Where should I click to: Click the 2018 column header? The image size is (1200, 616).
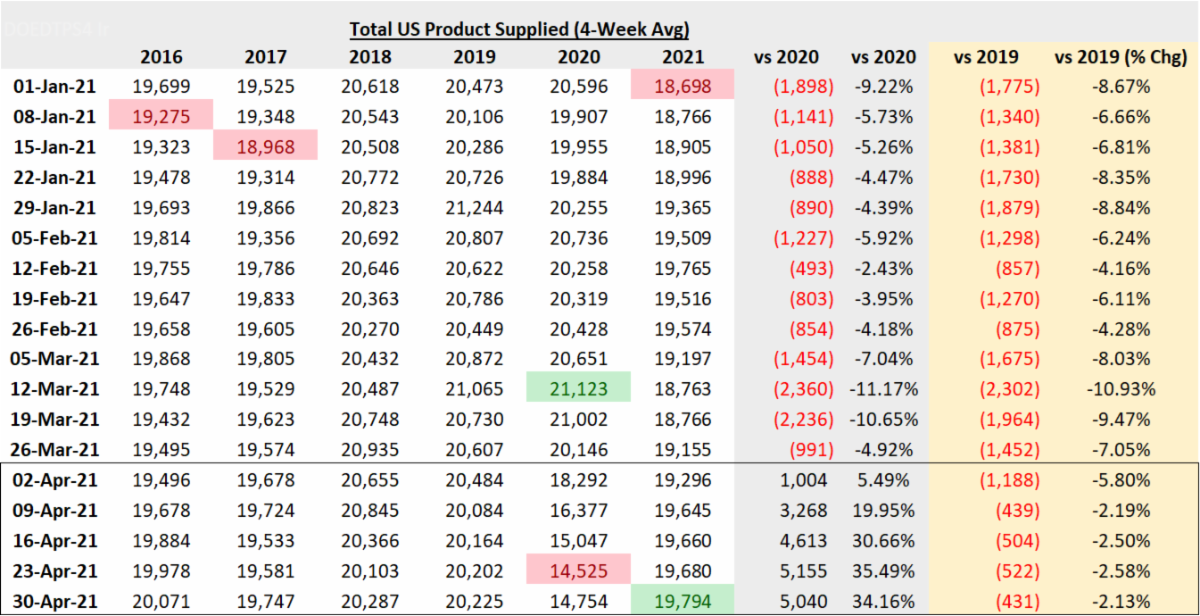[x=370, y=57]
